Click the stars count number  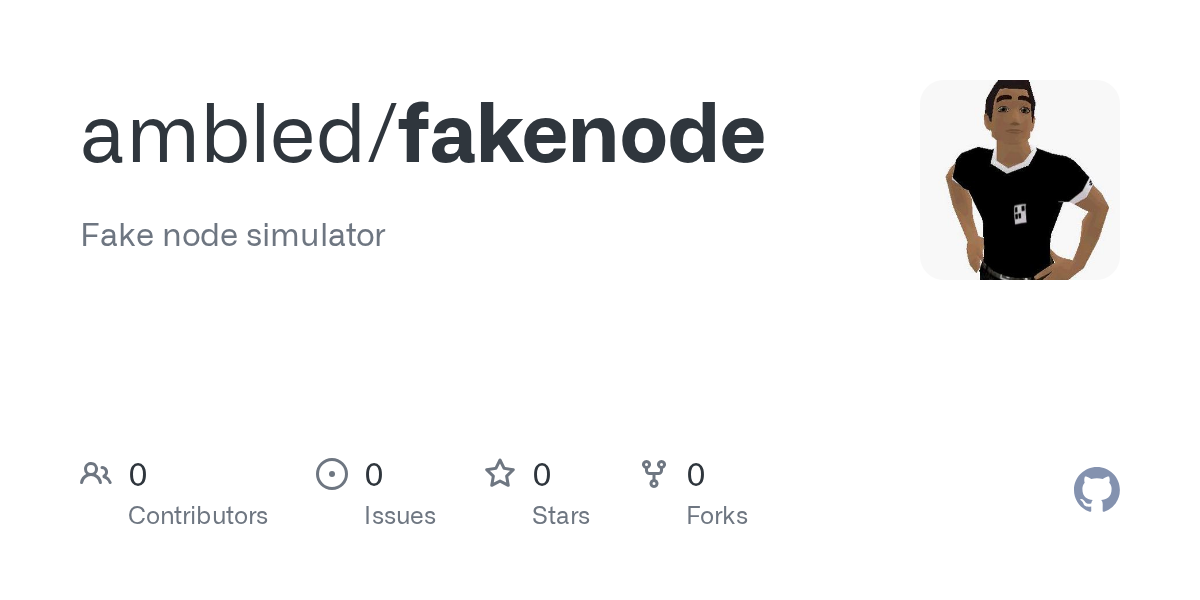coord(542,475)
